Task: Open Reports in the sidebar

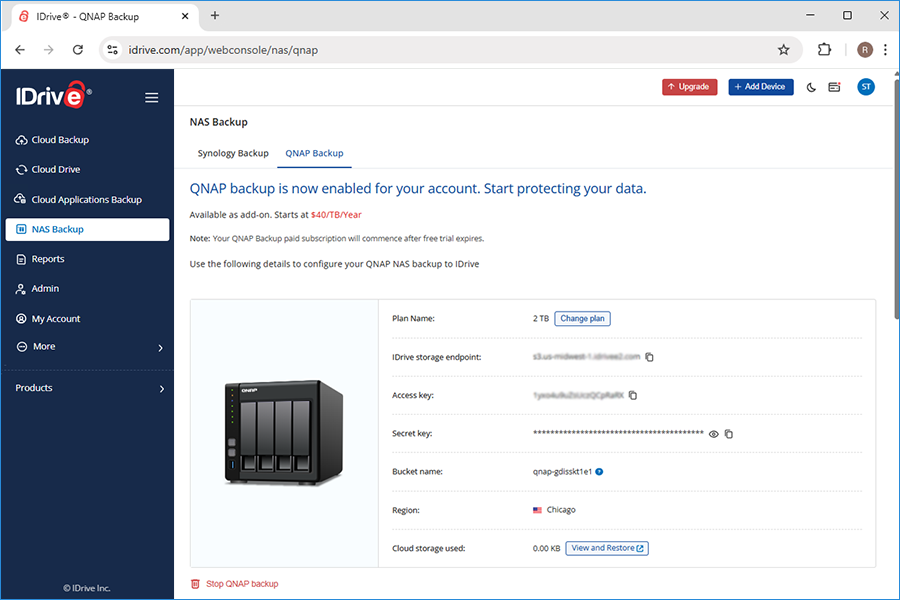Action: click(40, 259)
